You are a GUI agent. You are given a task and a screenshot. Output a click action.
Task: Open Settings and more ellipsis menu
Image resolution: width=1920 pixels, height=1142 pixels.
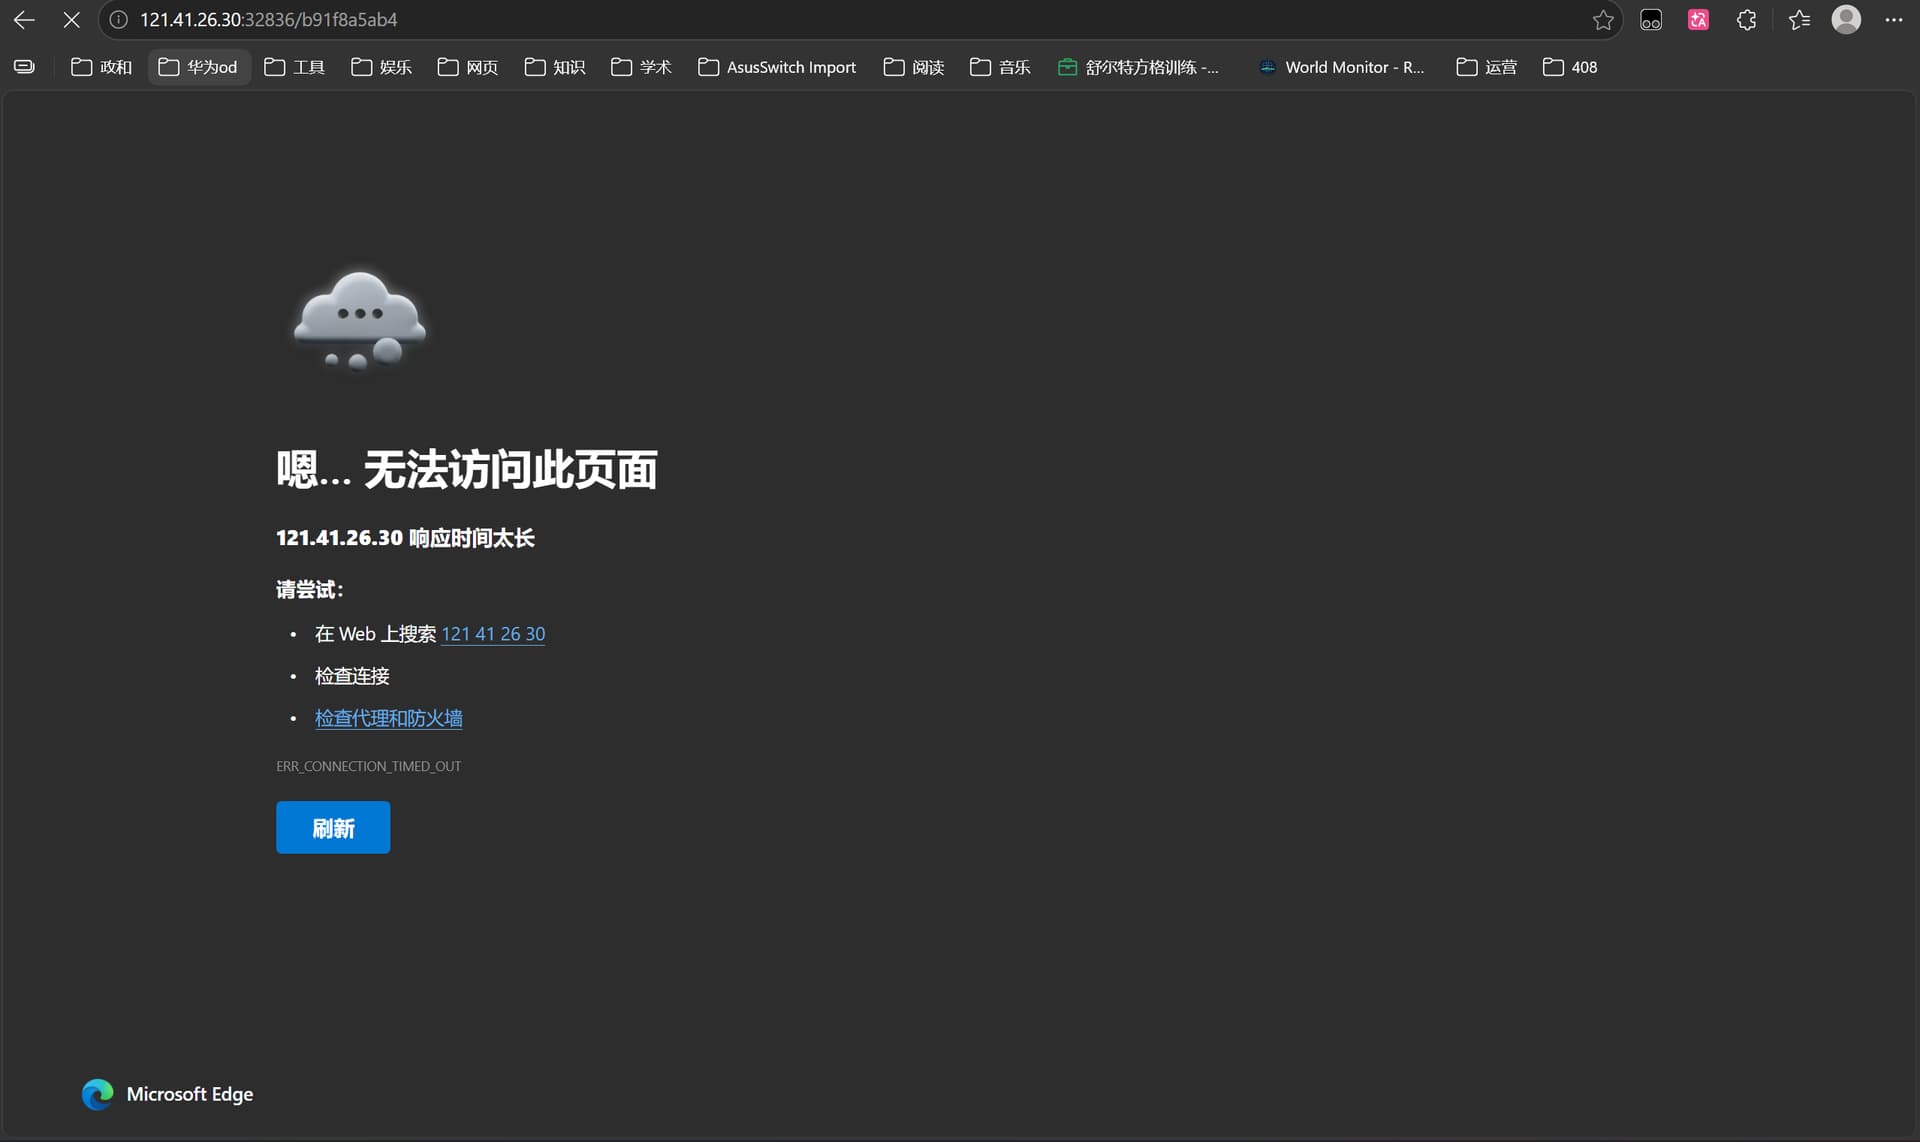[1893, 20]
